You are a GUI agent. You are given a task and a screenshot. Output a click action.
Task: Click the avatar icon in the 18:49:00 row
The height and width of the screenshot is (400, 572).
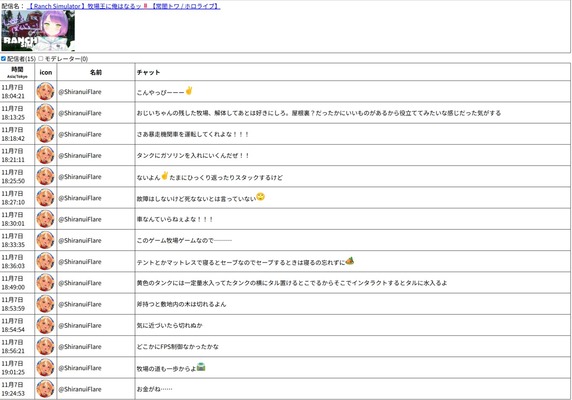[46, 283]
